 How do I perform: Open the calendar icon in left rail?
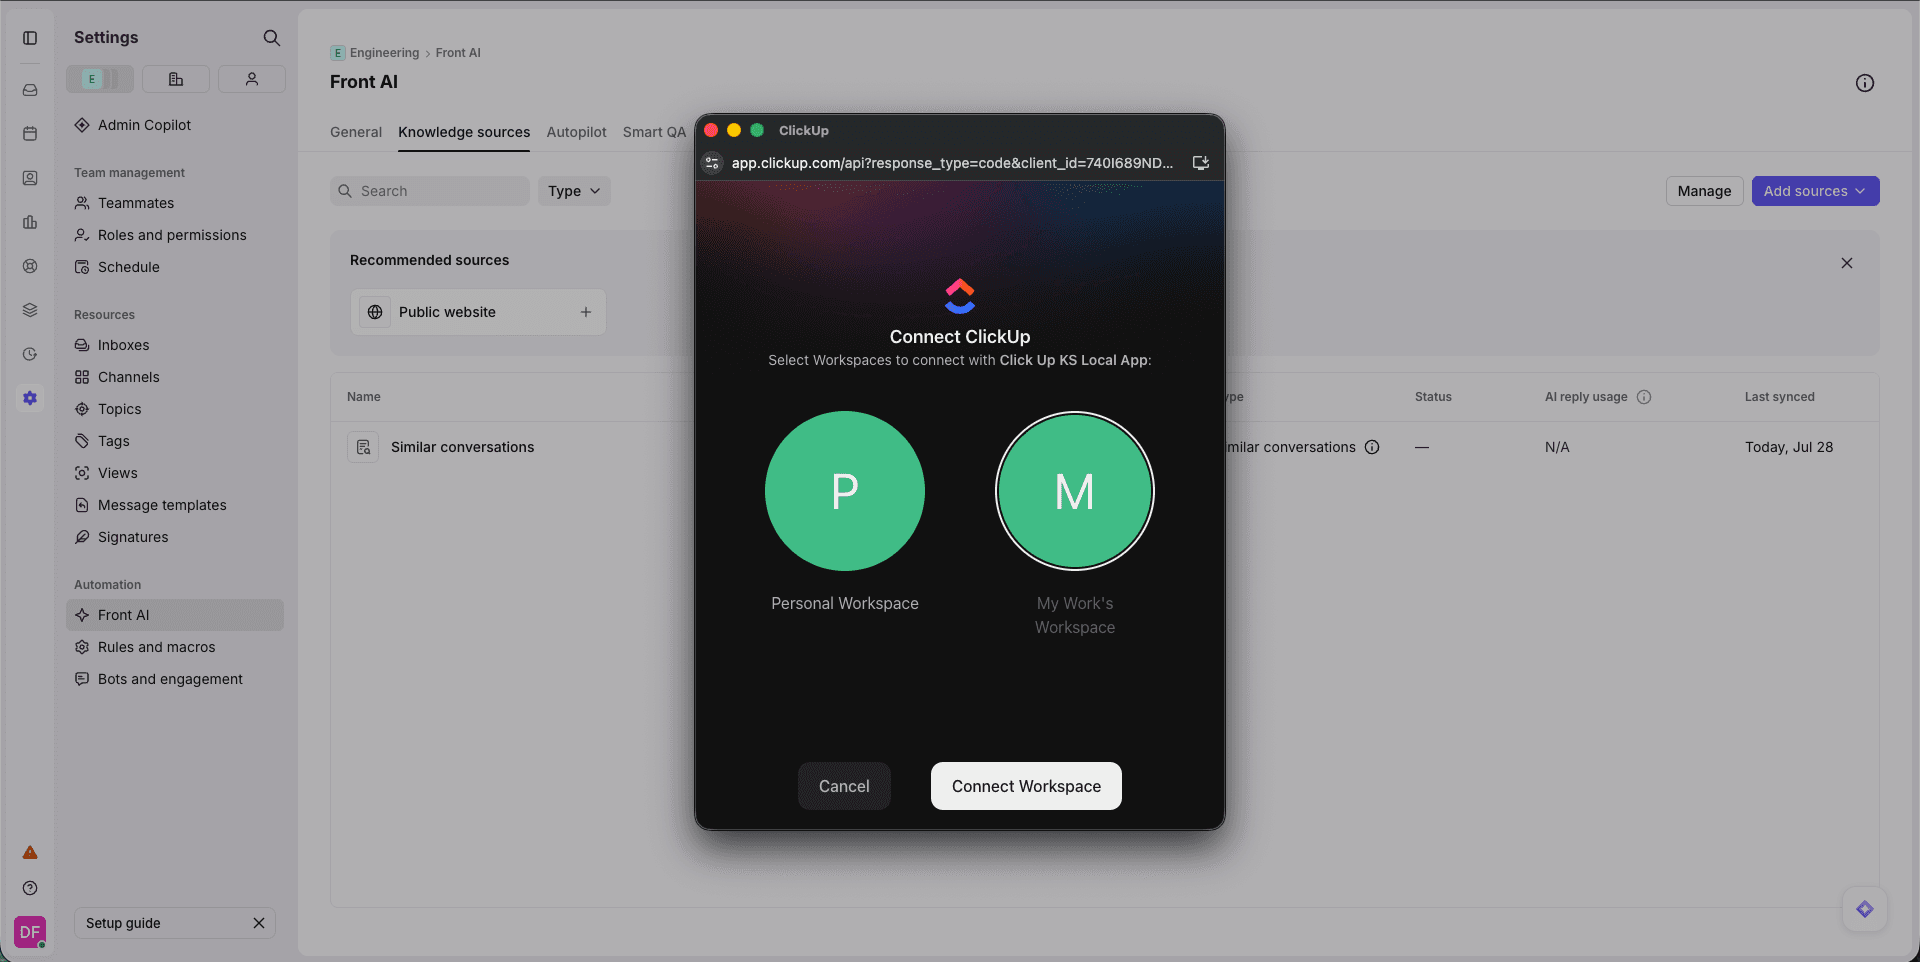point(30,134)
